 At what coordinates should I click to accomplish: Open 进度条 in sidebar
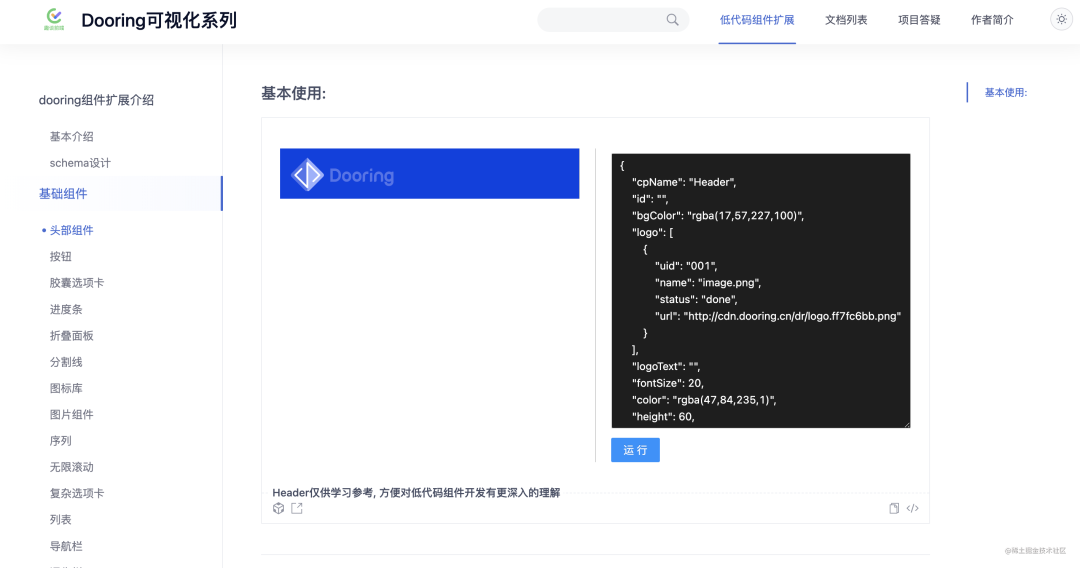(x=66, y=309)
